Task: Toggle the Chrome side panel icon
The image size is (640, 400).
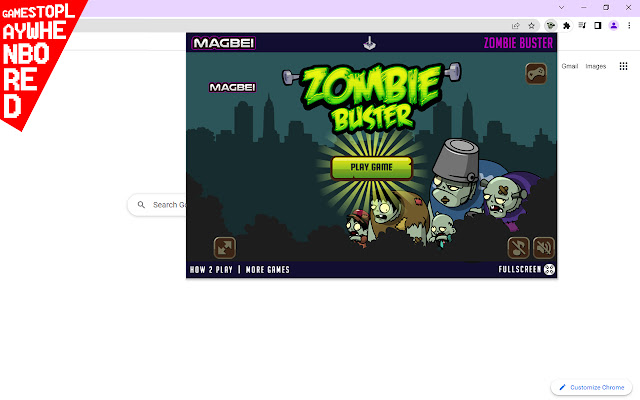Action: (x=598, y=26)
